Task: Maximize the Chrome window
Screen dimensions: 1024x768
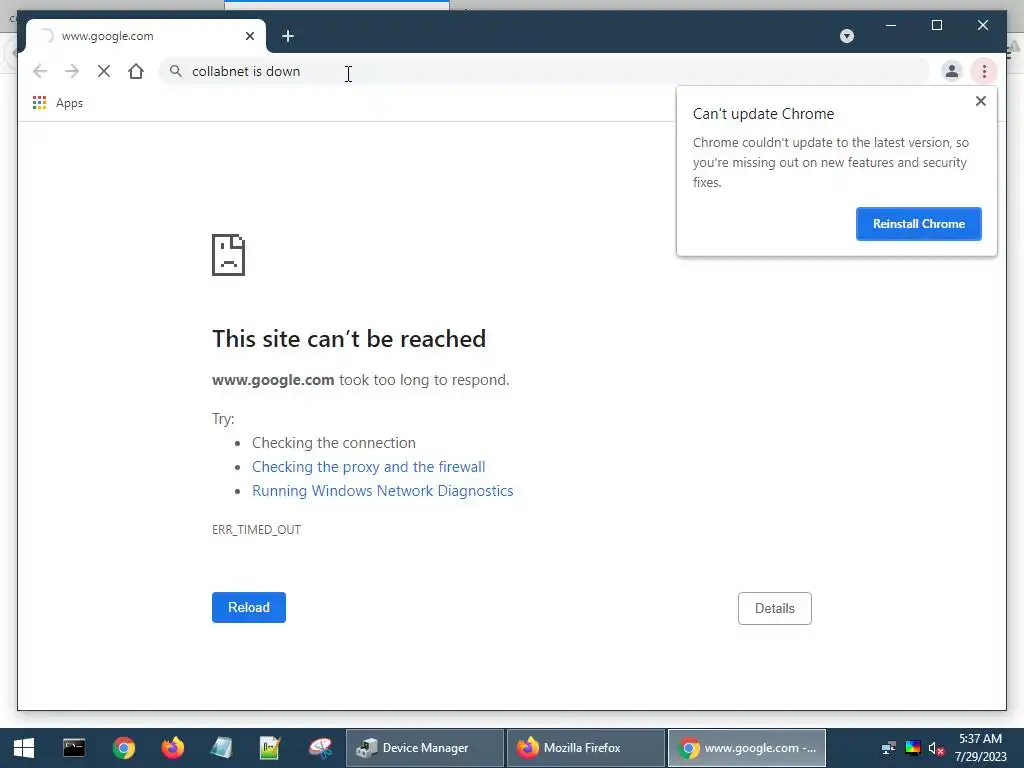Action: 936,25
